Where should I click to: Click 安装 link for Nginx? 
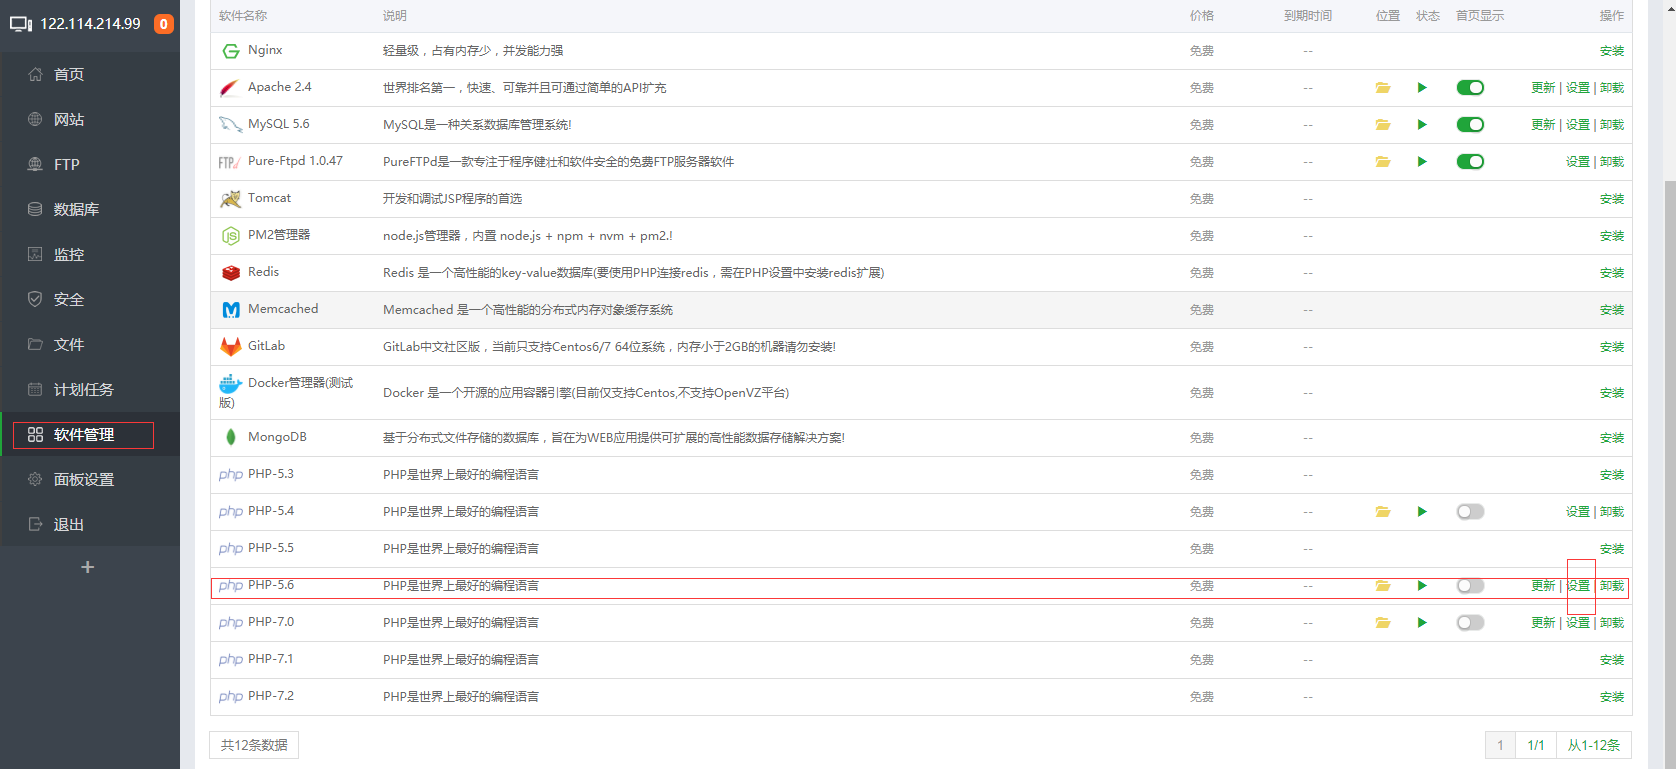pyautogui.click(x=1611, y=51)
